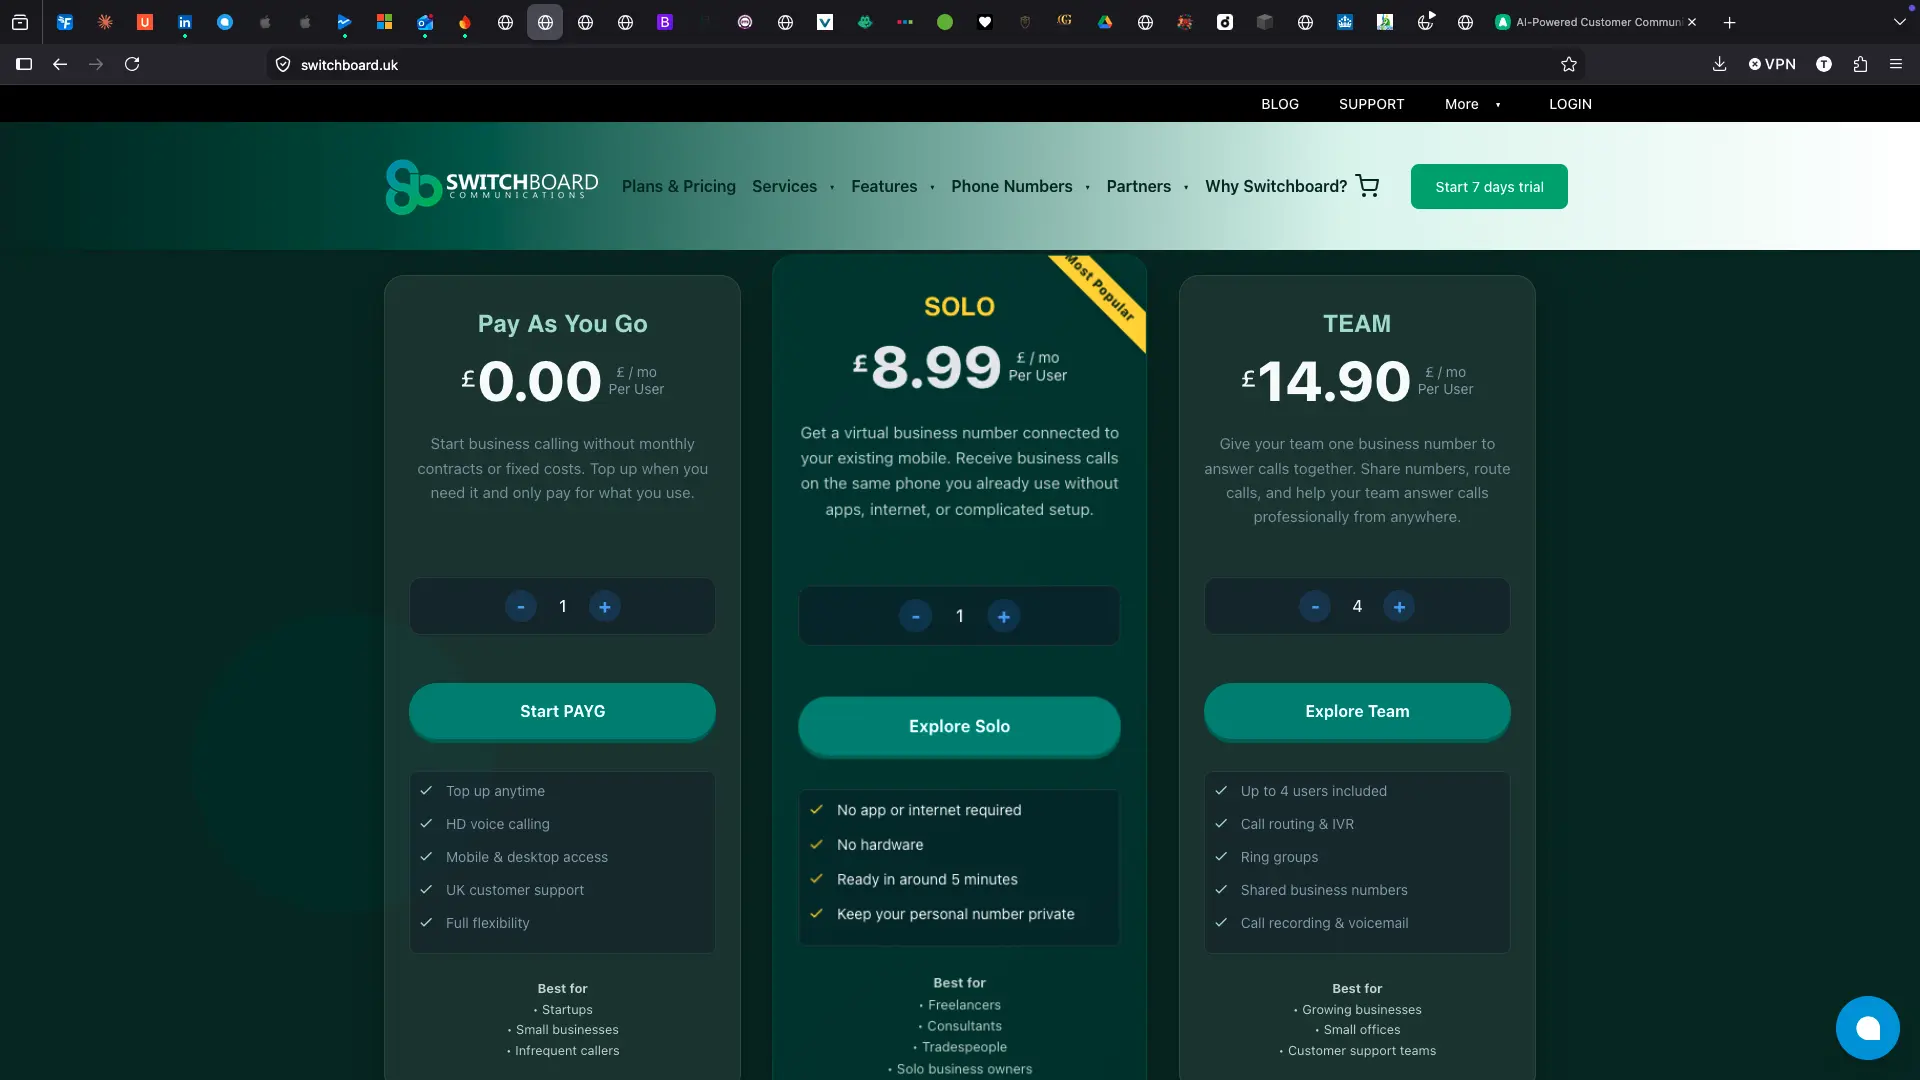View site security shield info
The height and width of the screenshot is (1080, 1920).
[283, 64]
